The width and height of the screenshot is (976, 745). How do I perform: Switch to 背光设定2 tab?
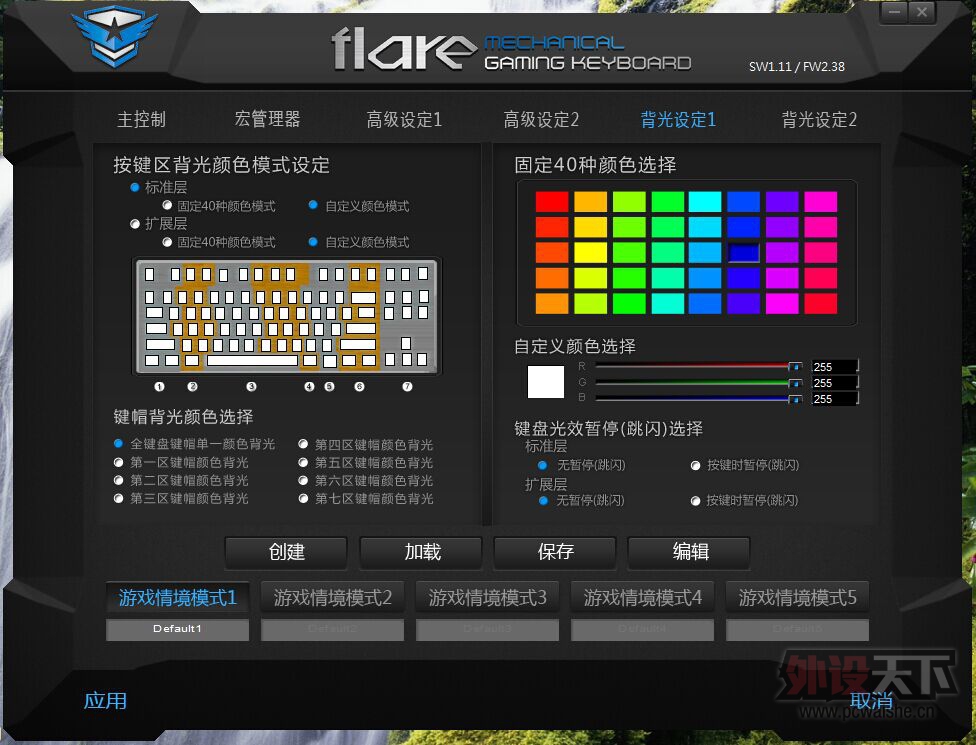pos(819,119)
